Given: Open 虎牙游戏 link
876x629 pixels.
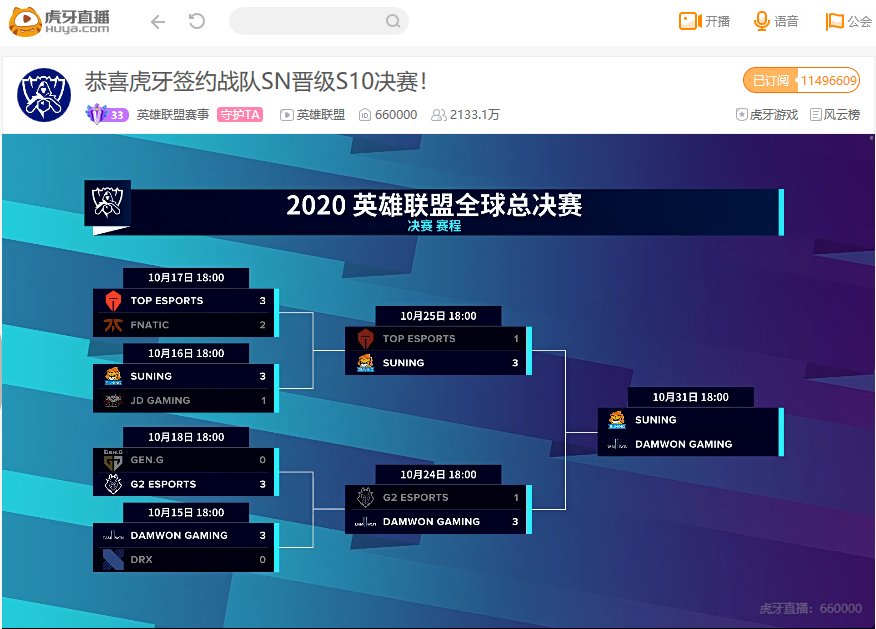Looking at the screenshot, I should pyautogui.click(x=767, y=115).
